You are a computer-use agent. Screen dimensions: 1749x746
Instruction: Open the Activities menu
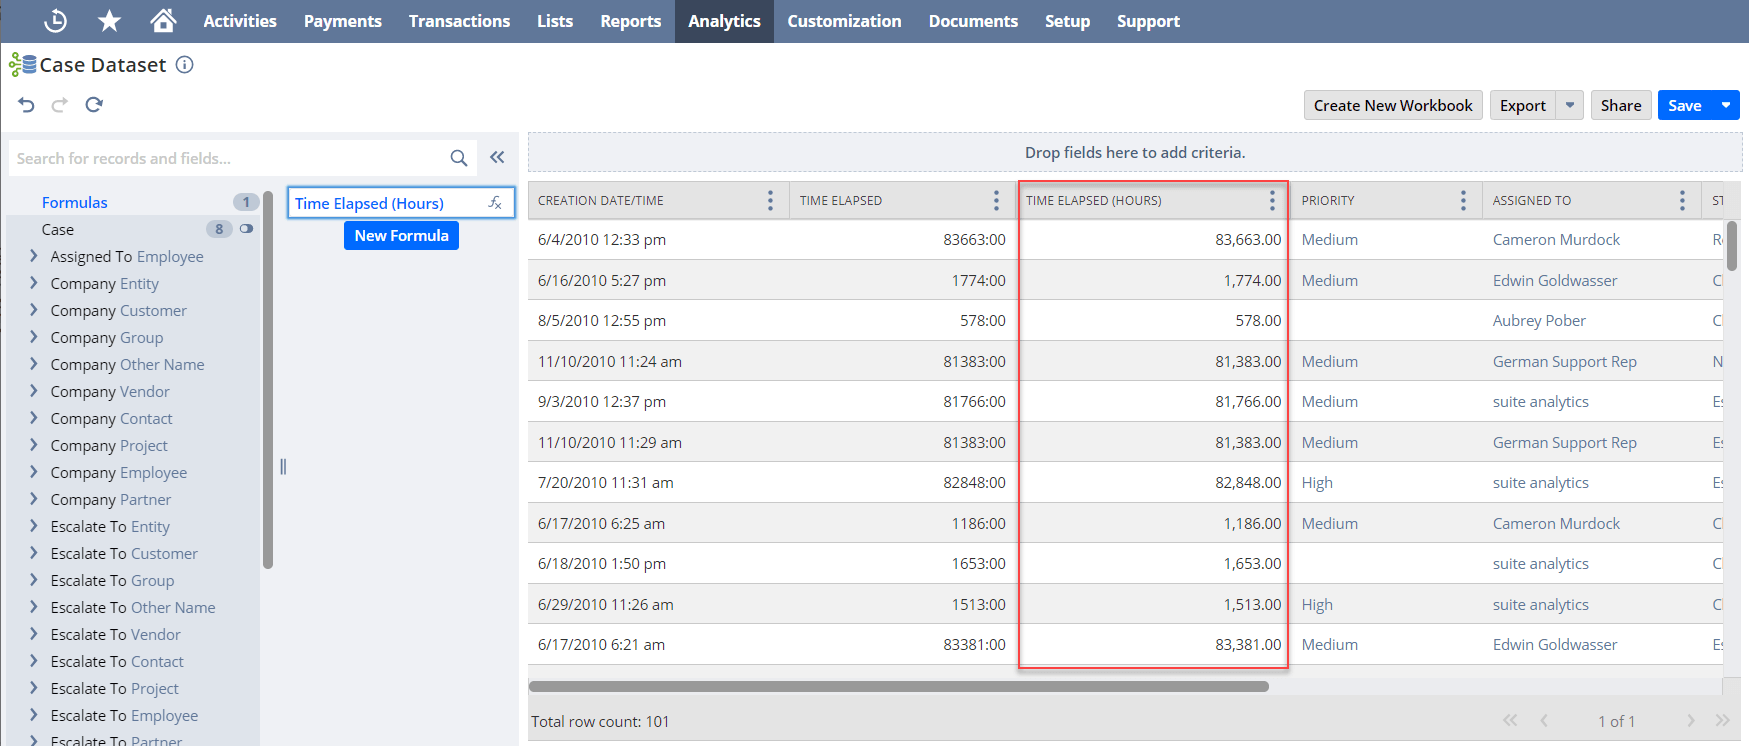[x=240, y=21]
